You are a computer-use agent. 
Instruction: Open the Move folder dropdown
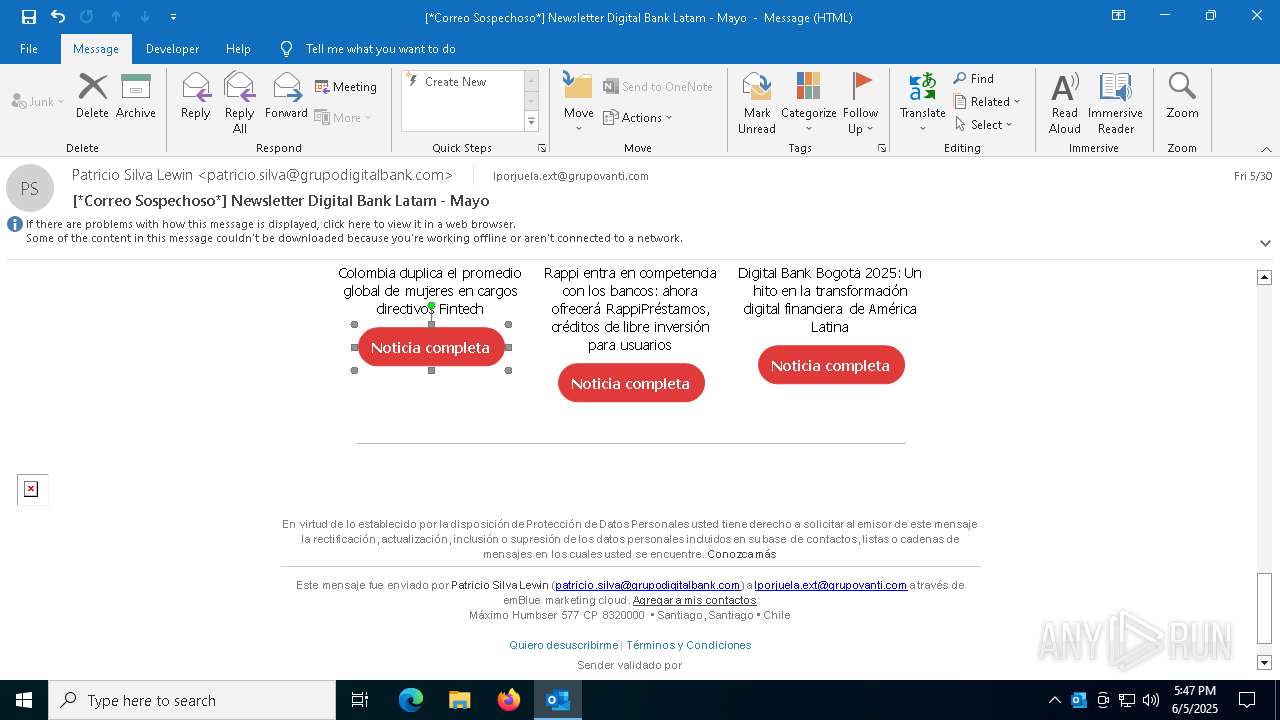point(579,103)
